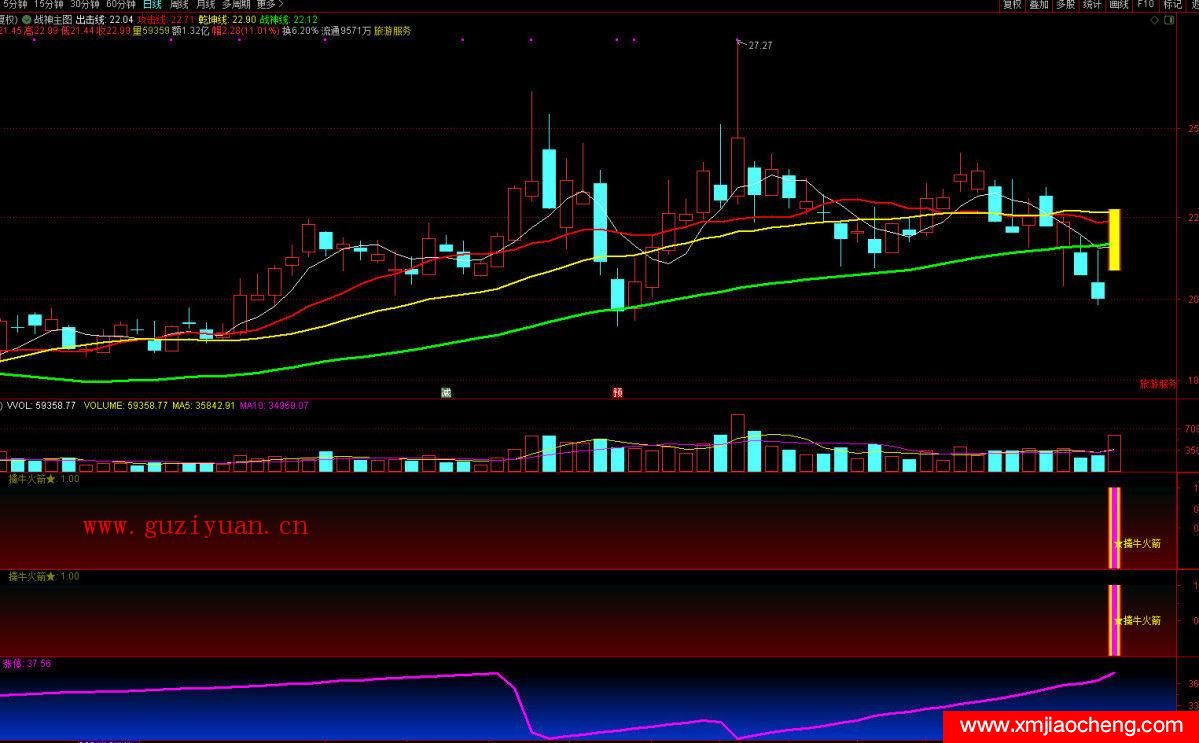Switch to the 15分钟 period
The width and height of the screenshot is (1199, 743).
point(48,5)
